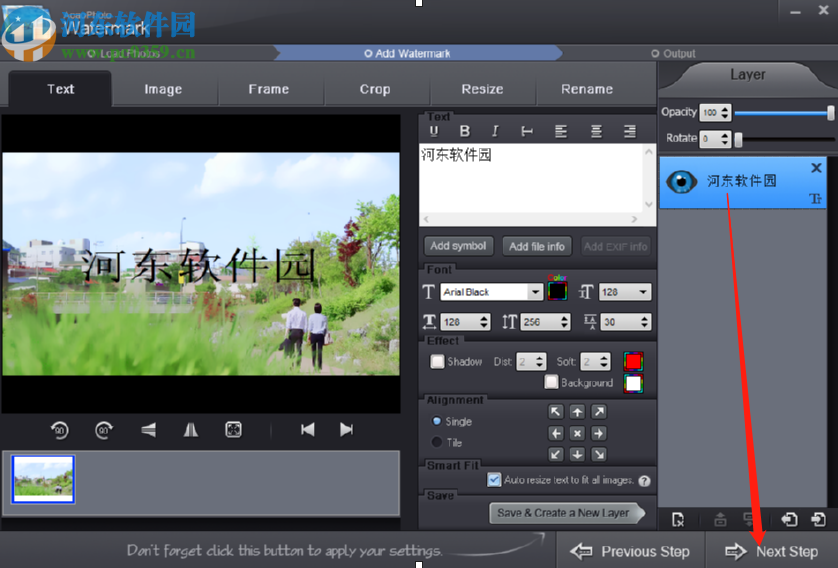Pick the red shadow color swatch
Viewport: 838px width, 568px height.
click(x=632, y=361)
